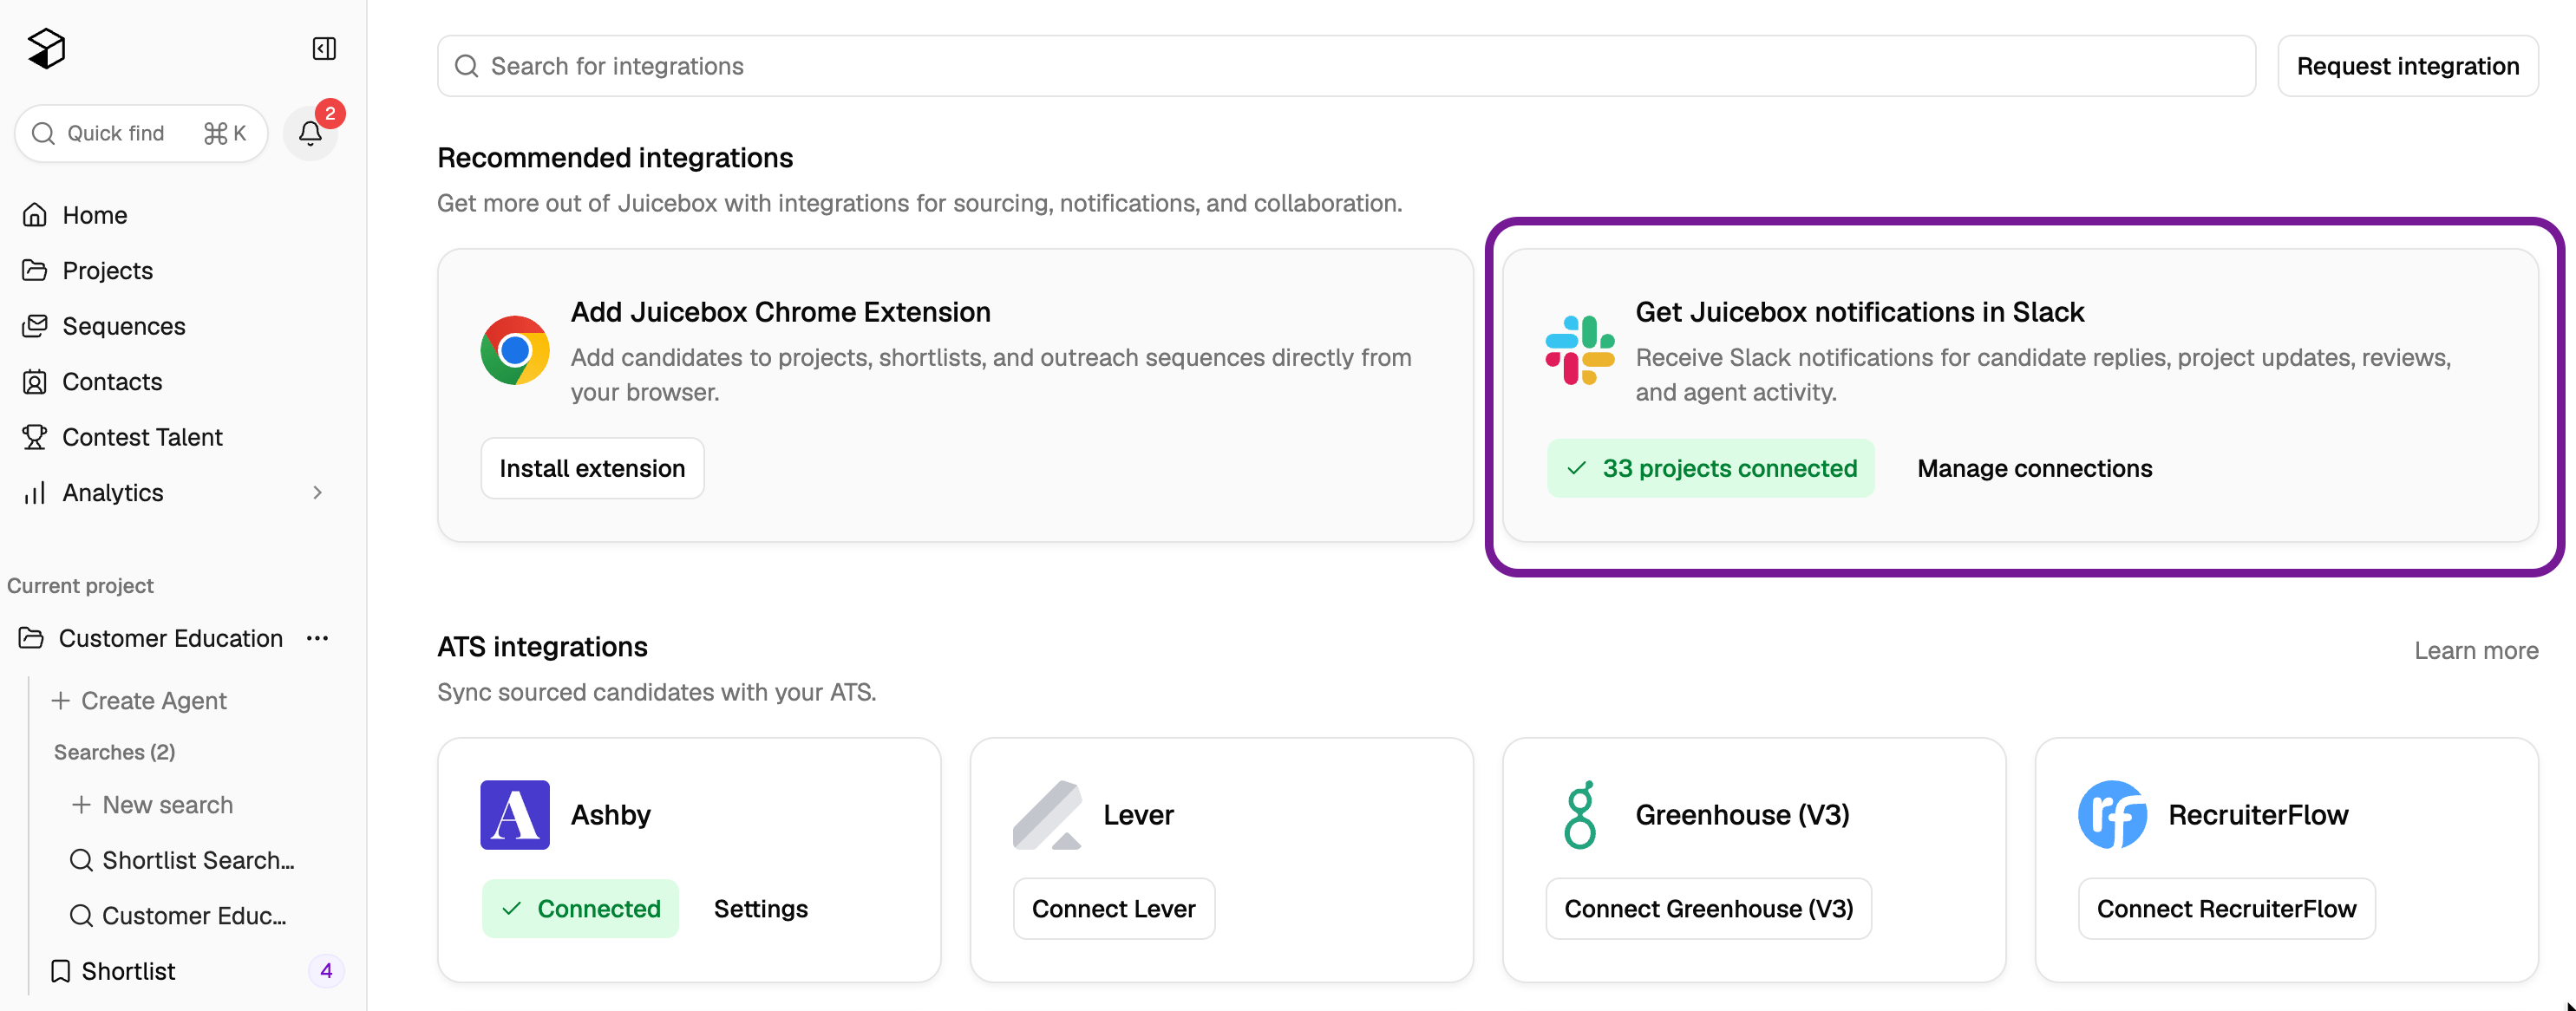The image size is (2576, 1011).
Task: Expand the Analytics chevron
Action: tap(317, 492)
